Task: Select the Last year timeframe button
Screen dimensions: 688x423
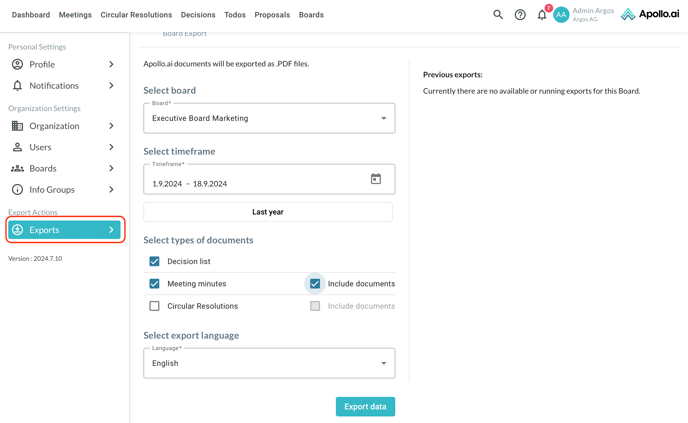Action: 268,212
